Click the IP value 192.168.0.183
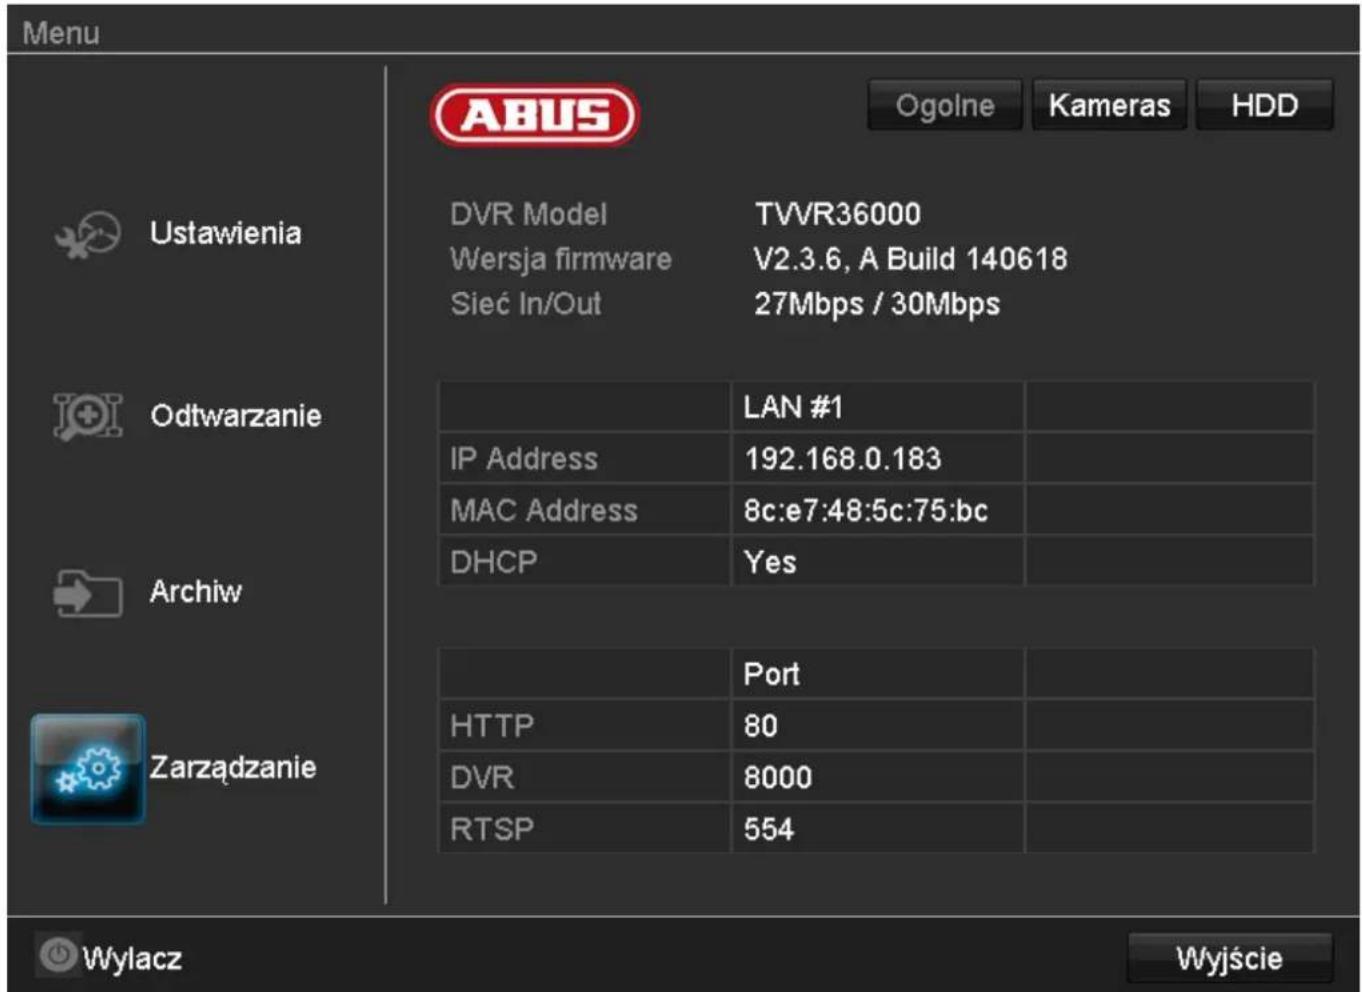The image size is (1362, 992). 842,459
